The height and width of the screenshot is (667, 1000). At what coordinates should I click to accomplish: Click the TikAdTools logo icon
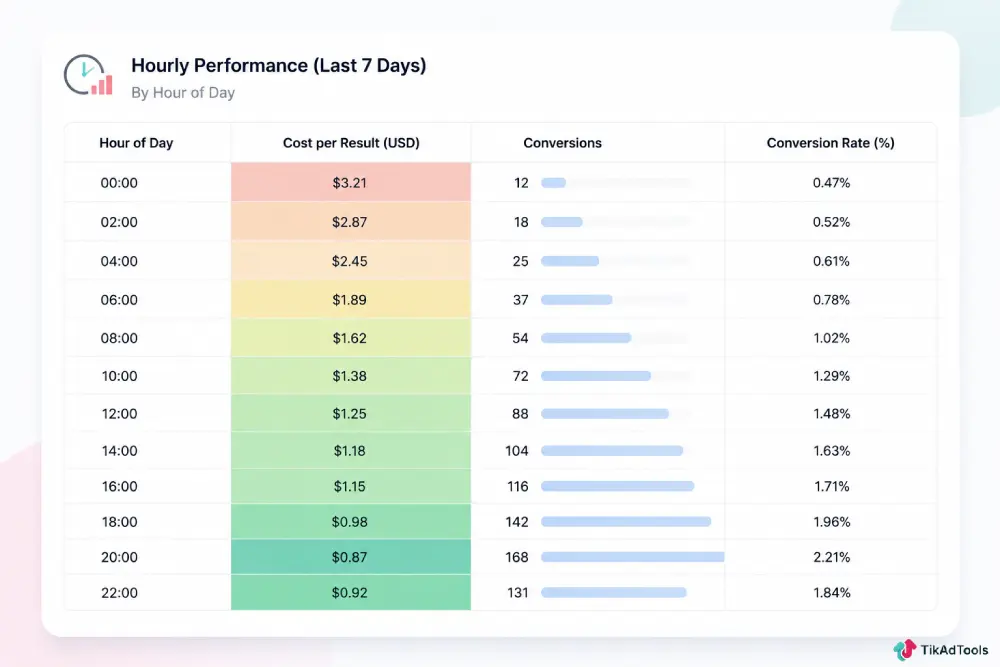(x=904, y=650)
